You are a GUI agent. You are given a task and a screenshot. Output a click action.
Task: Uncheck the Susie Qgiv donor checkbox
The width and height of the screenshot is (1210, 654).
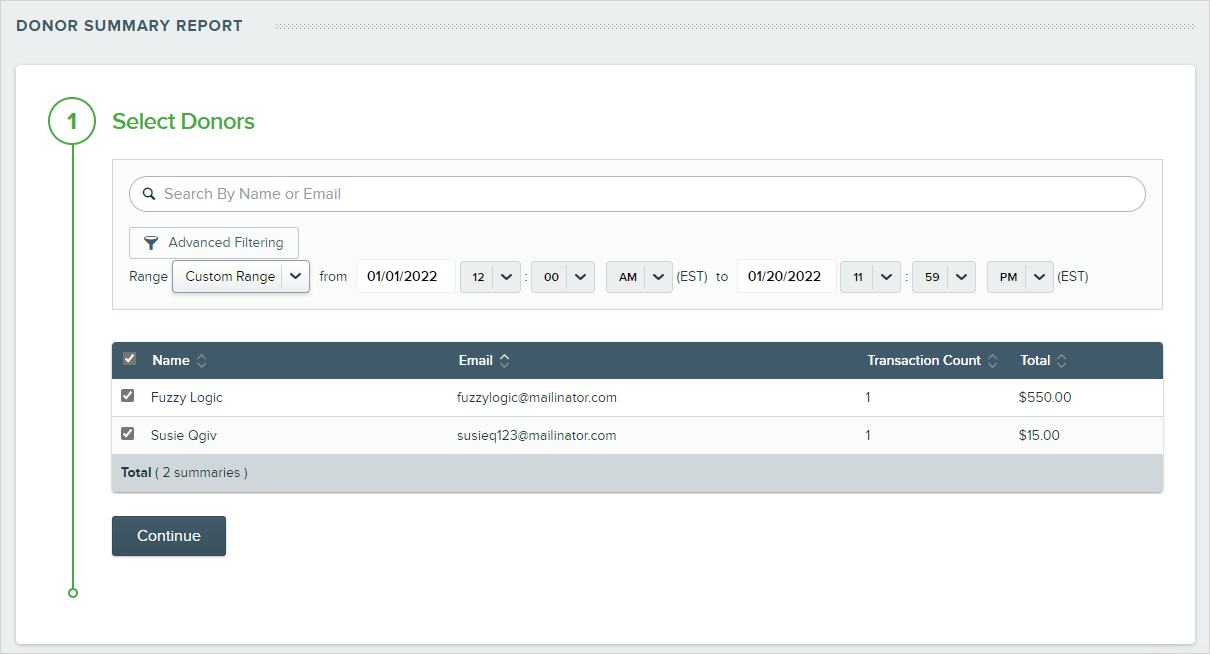click(x=128, y=434)
